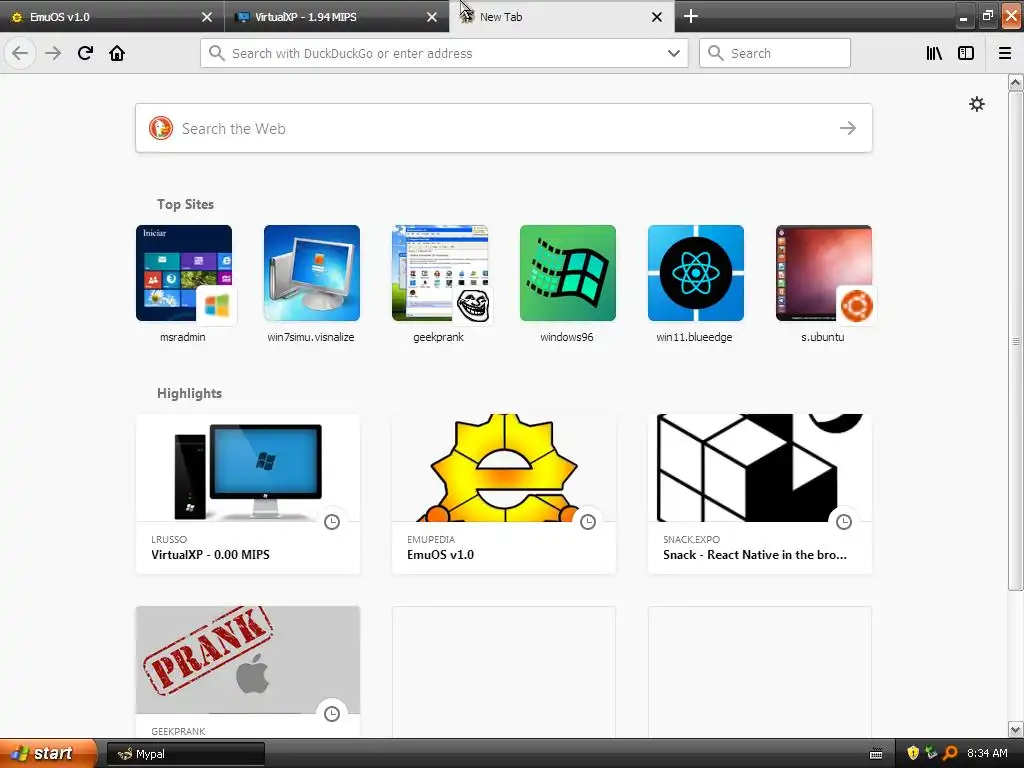Switch to the EmuOS v1.0 tab

click(x=112, y=17)
